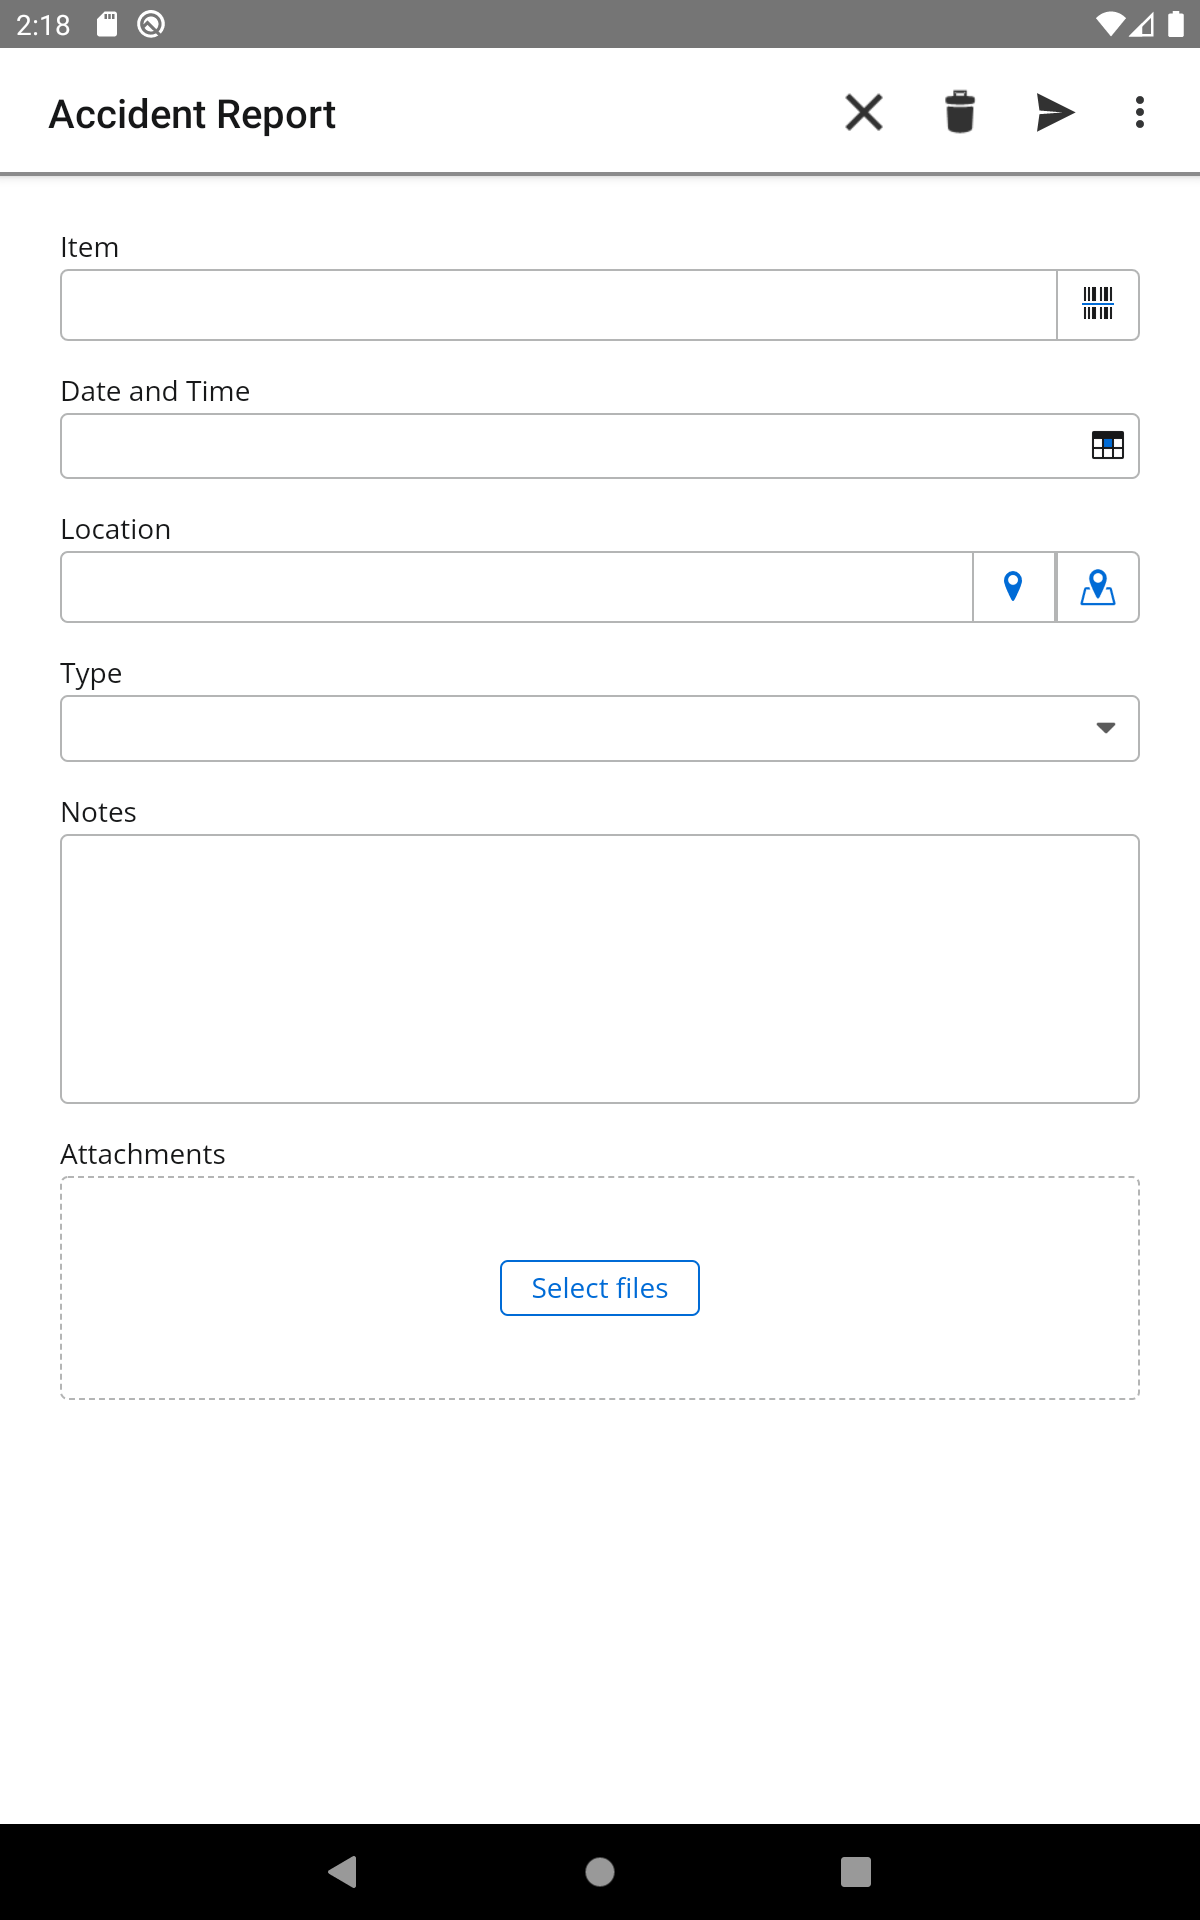Open Android recent apps square button
Screen dimensions: 1200x1920
tap(856, 1871)
